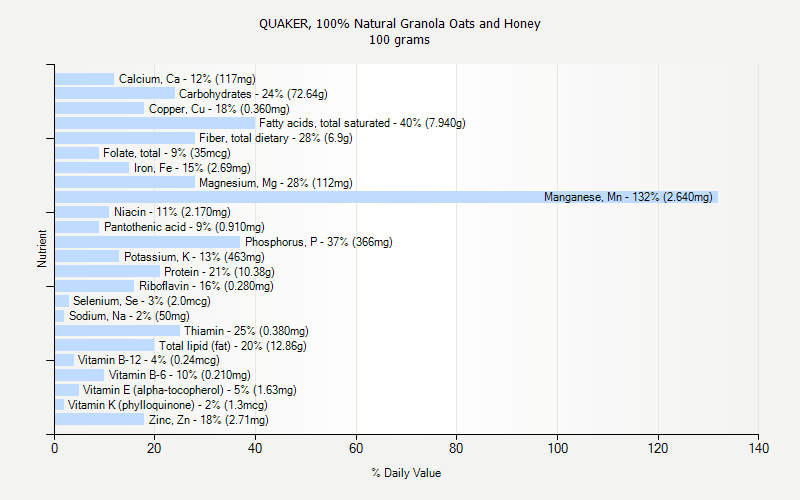Click the x-axis tick label '40'
800x500 pixels.
[x=255, y=448]
